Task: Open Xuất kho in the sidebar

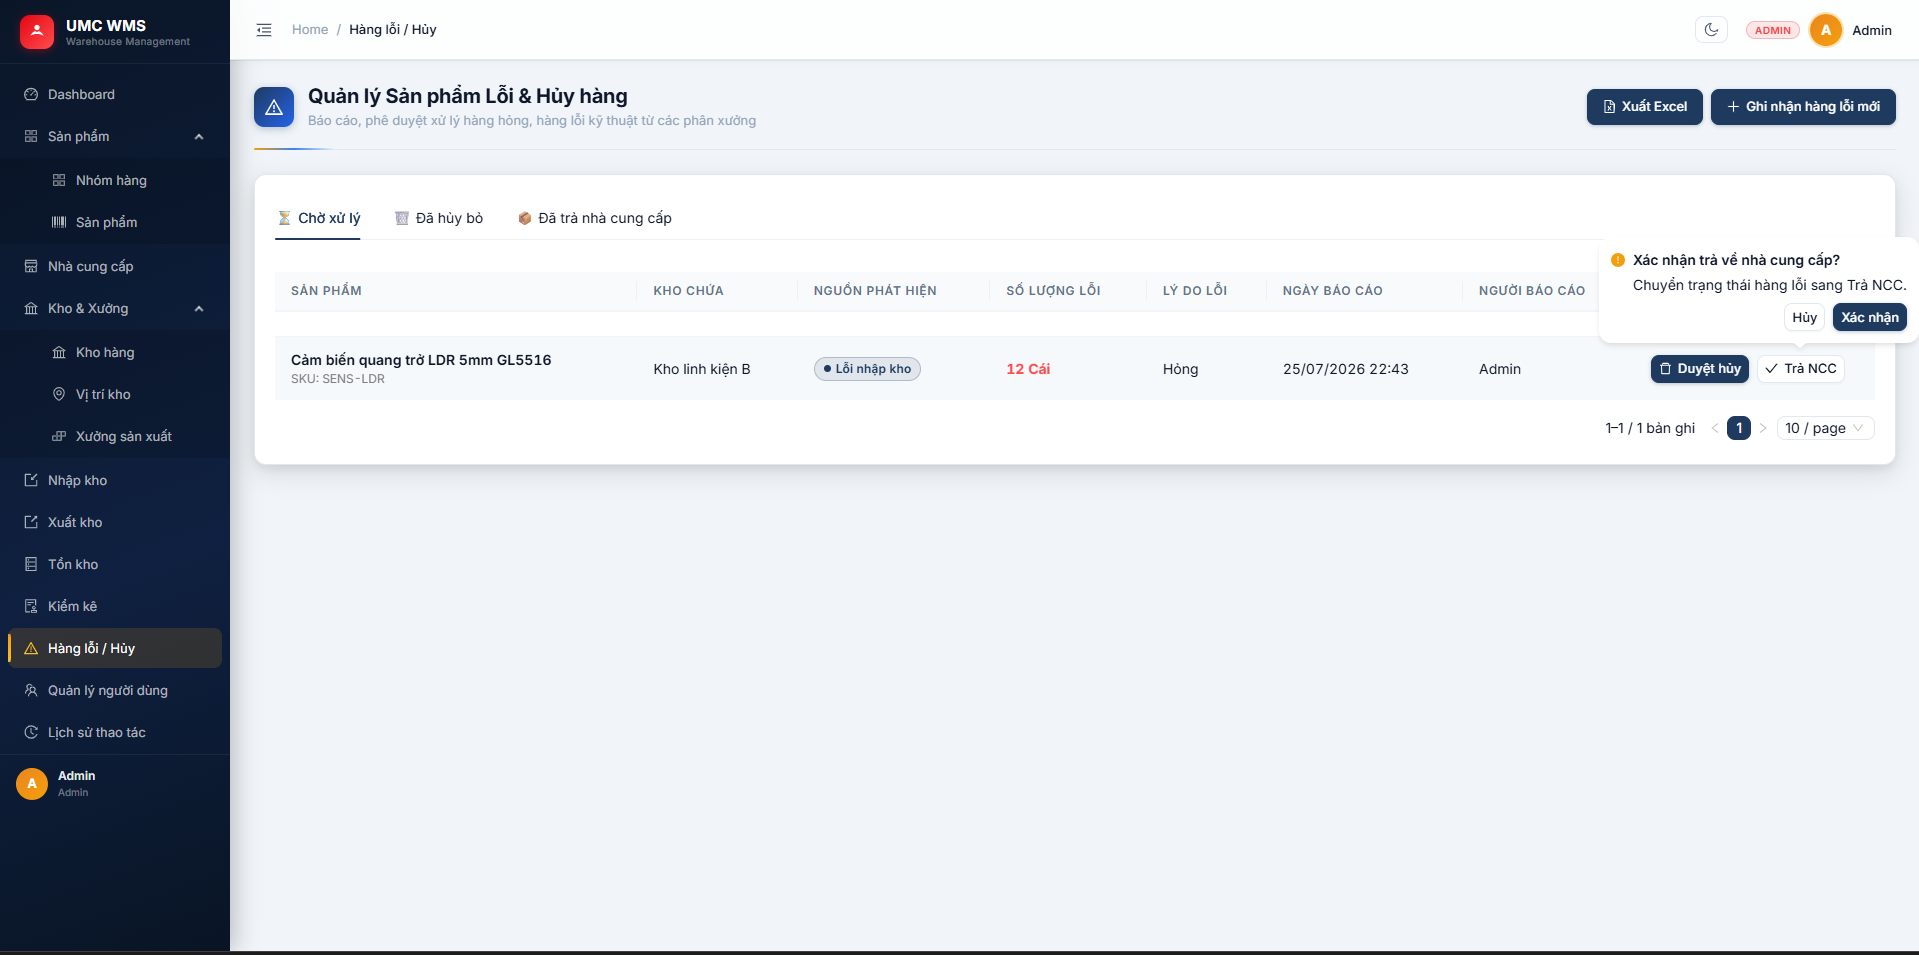Action: (115, 522)
